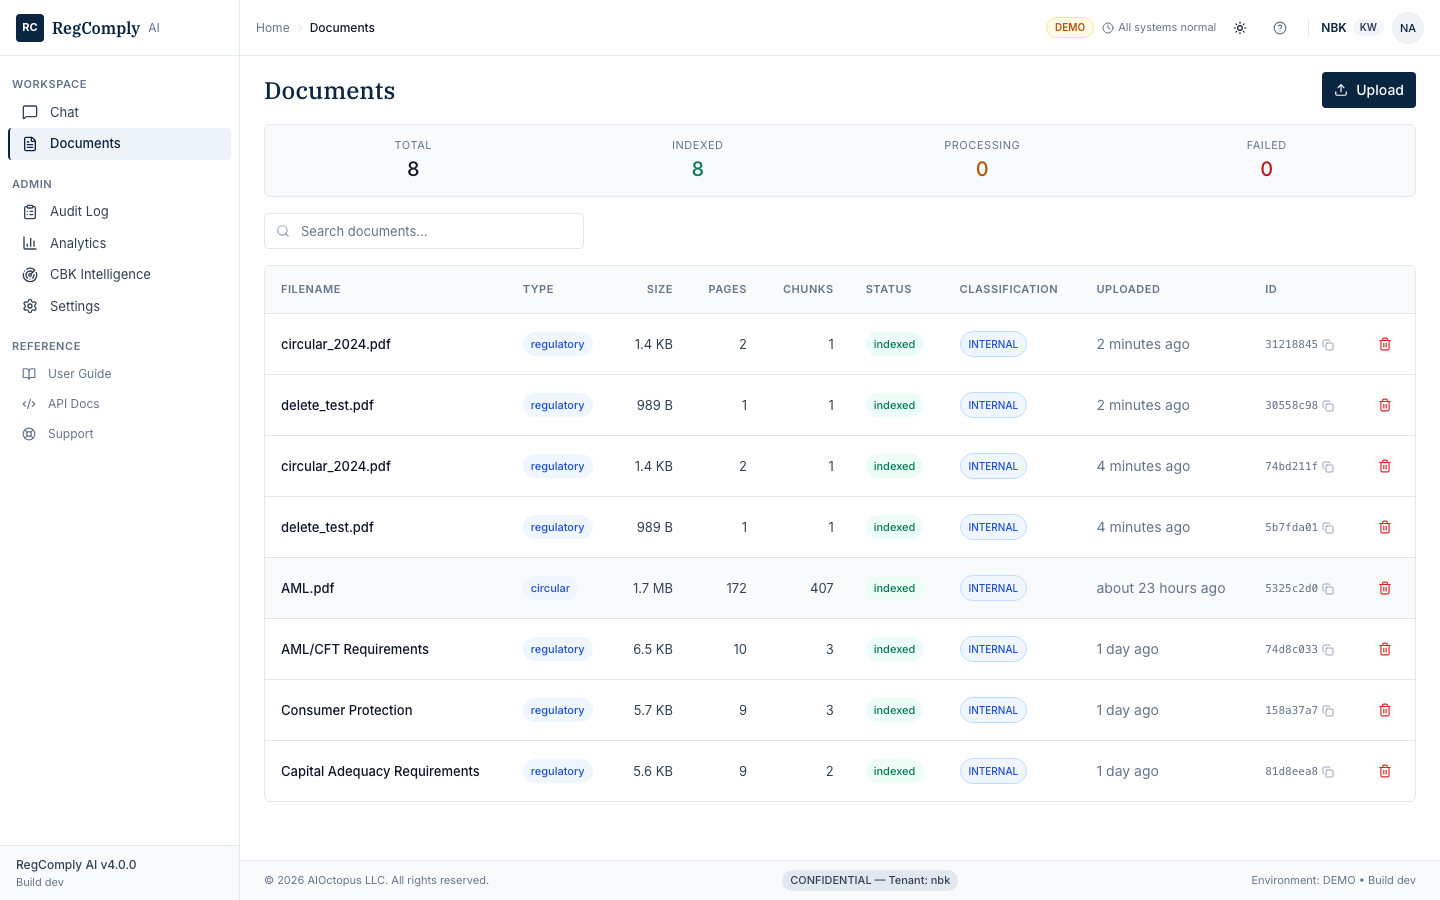1440x900 pixels.
Task: Delete the AML/CFT Requirements document
Action: (x=1385, y=649)
